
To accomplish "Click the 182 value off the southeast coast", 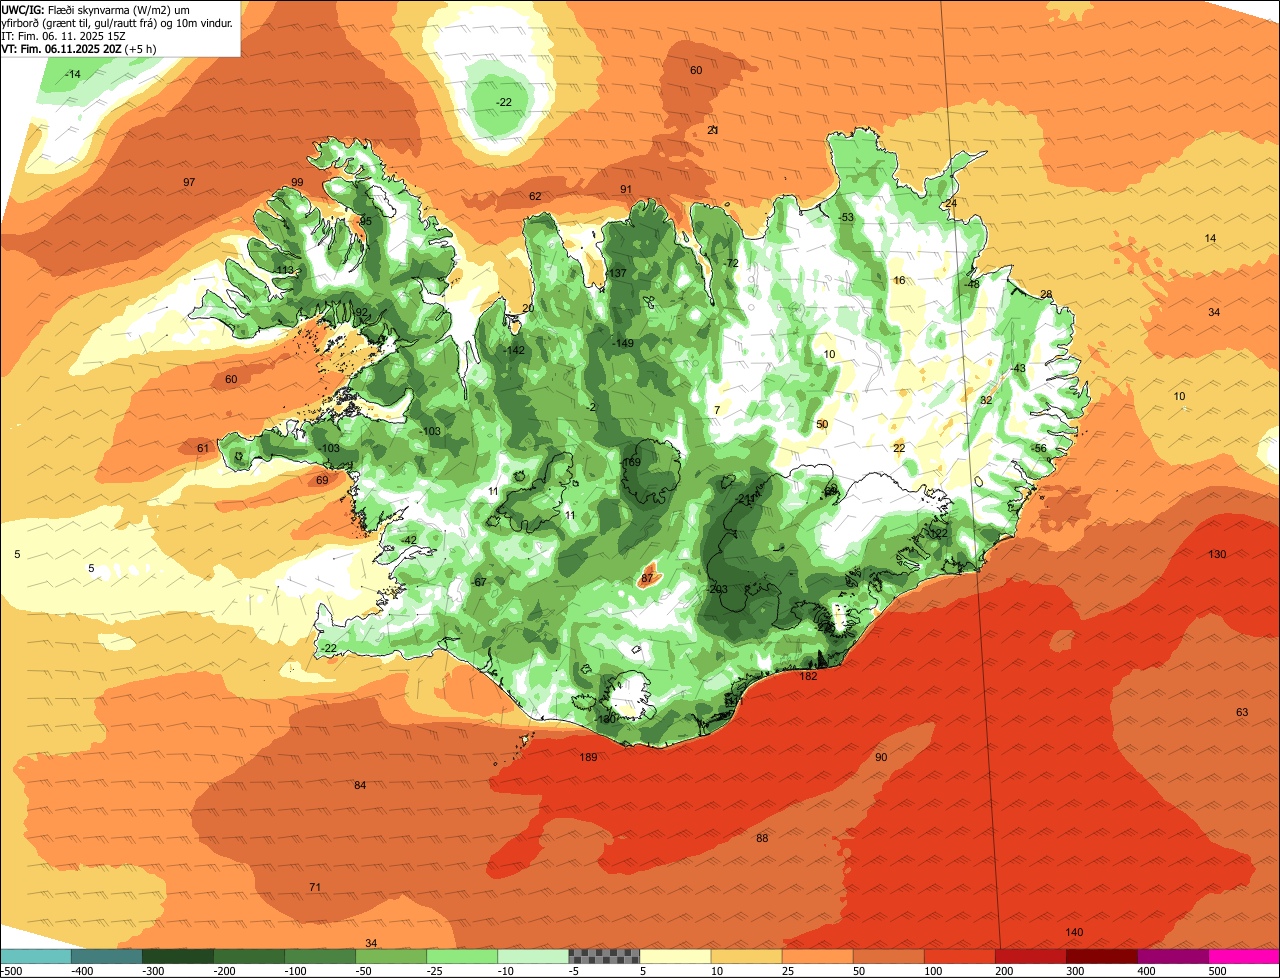I will tap(808, 676).
